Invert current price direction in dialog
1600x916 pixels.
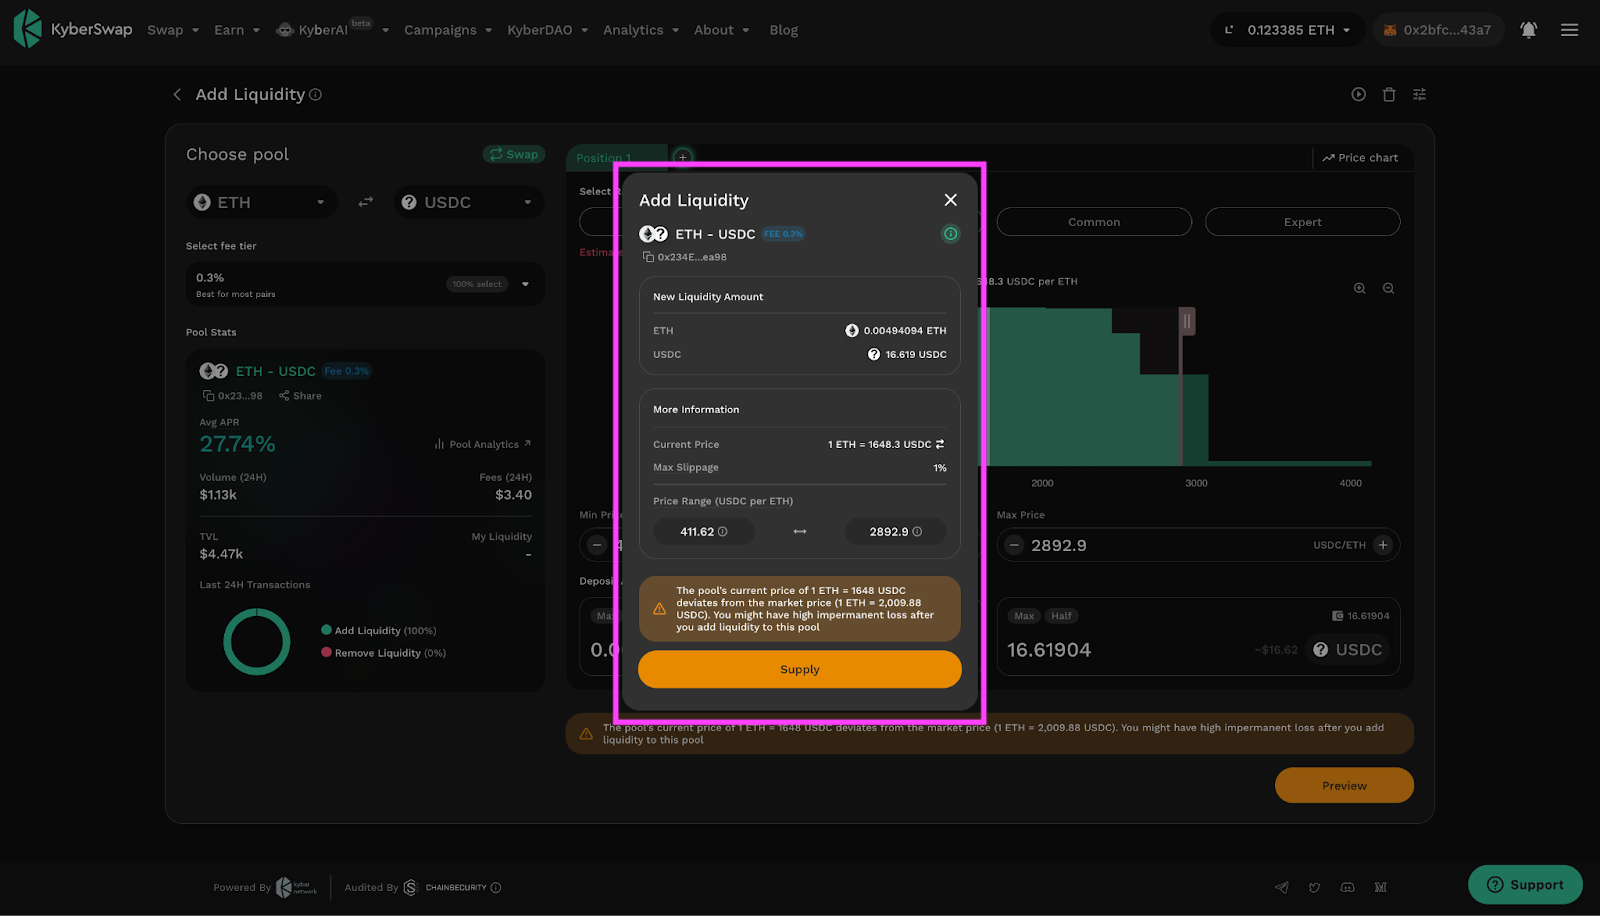point(940,444)
